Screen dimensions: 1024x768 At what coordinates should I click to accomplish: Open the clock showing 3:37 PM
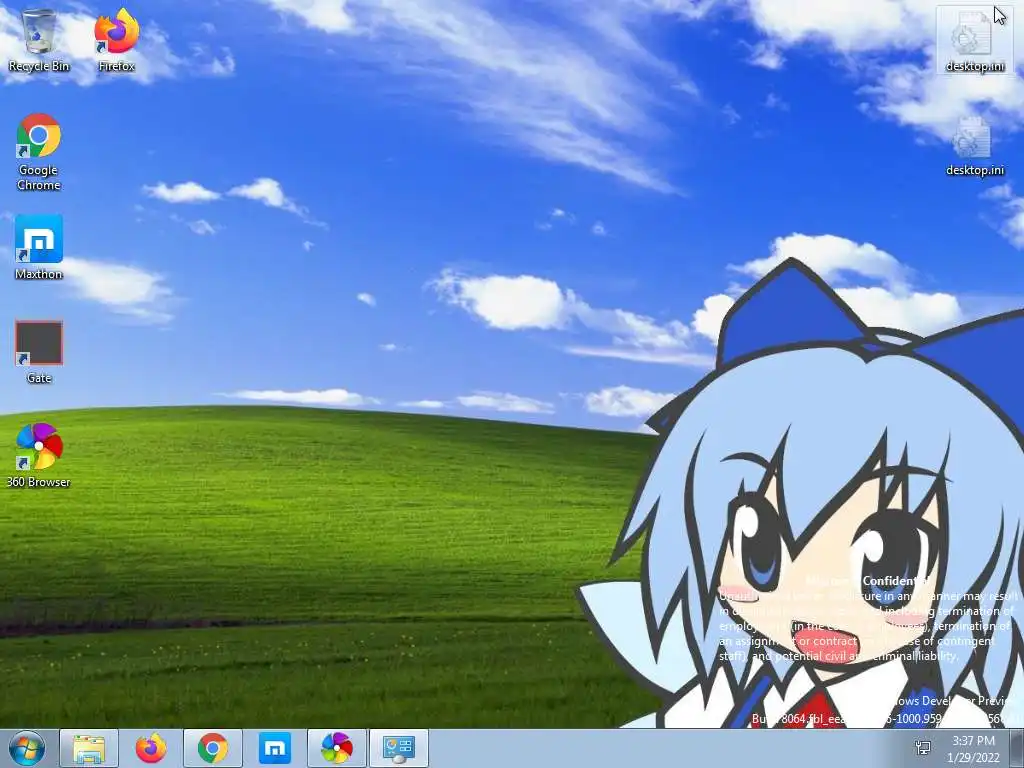click(x=974, y=749)
